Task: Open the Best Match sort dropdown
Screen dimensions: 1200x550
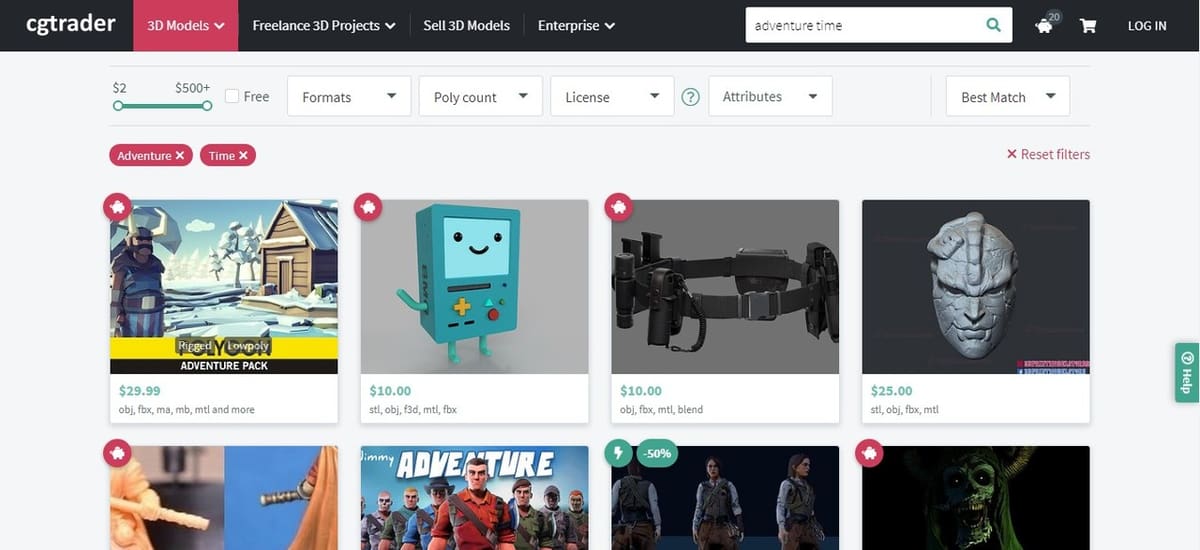Action: point(1008,97)
